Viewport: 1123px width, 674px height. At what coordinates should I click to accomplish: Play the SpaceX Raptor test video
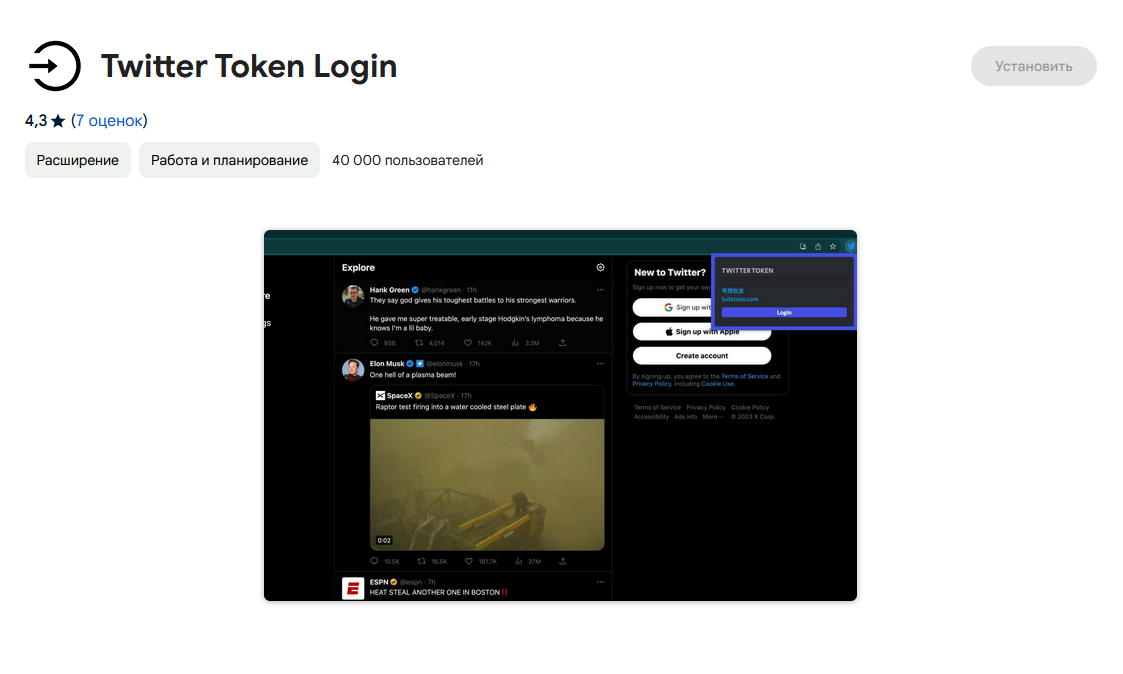coord(487,484)
